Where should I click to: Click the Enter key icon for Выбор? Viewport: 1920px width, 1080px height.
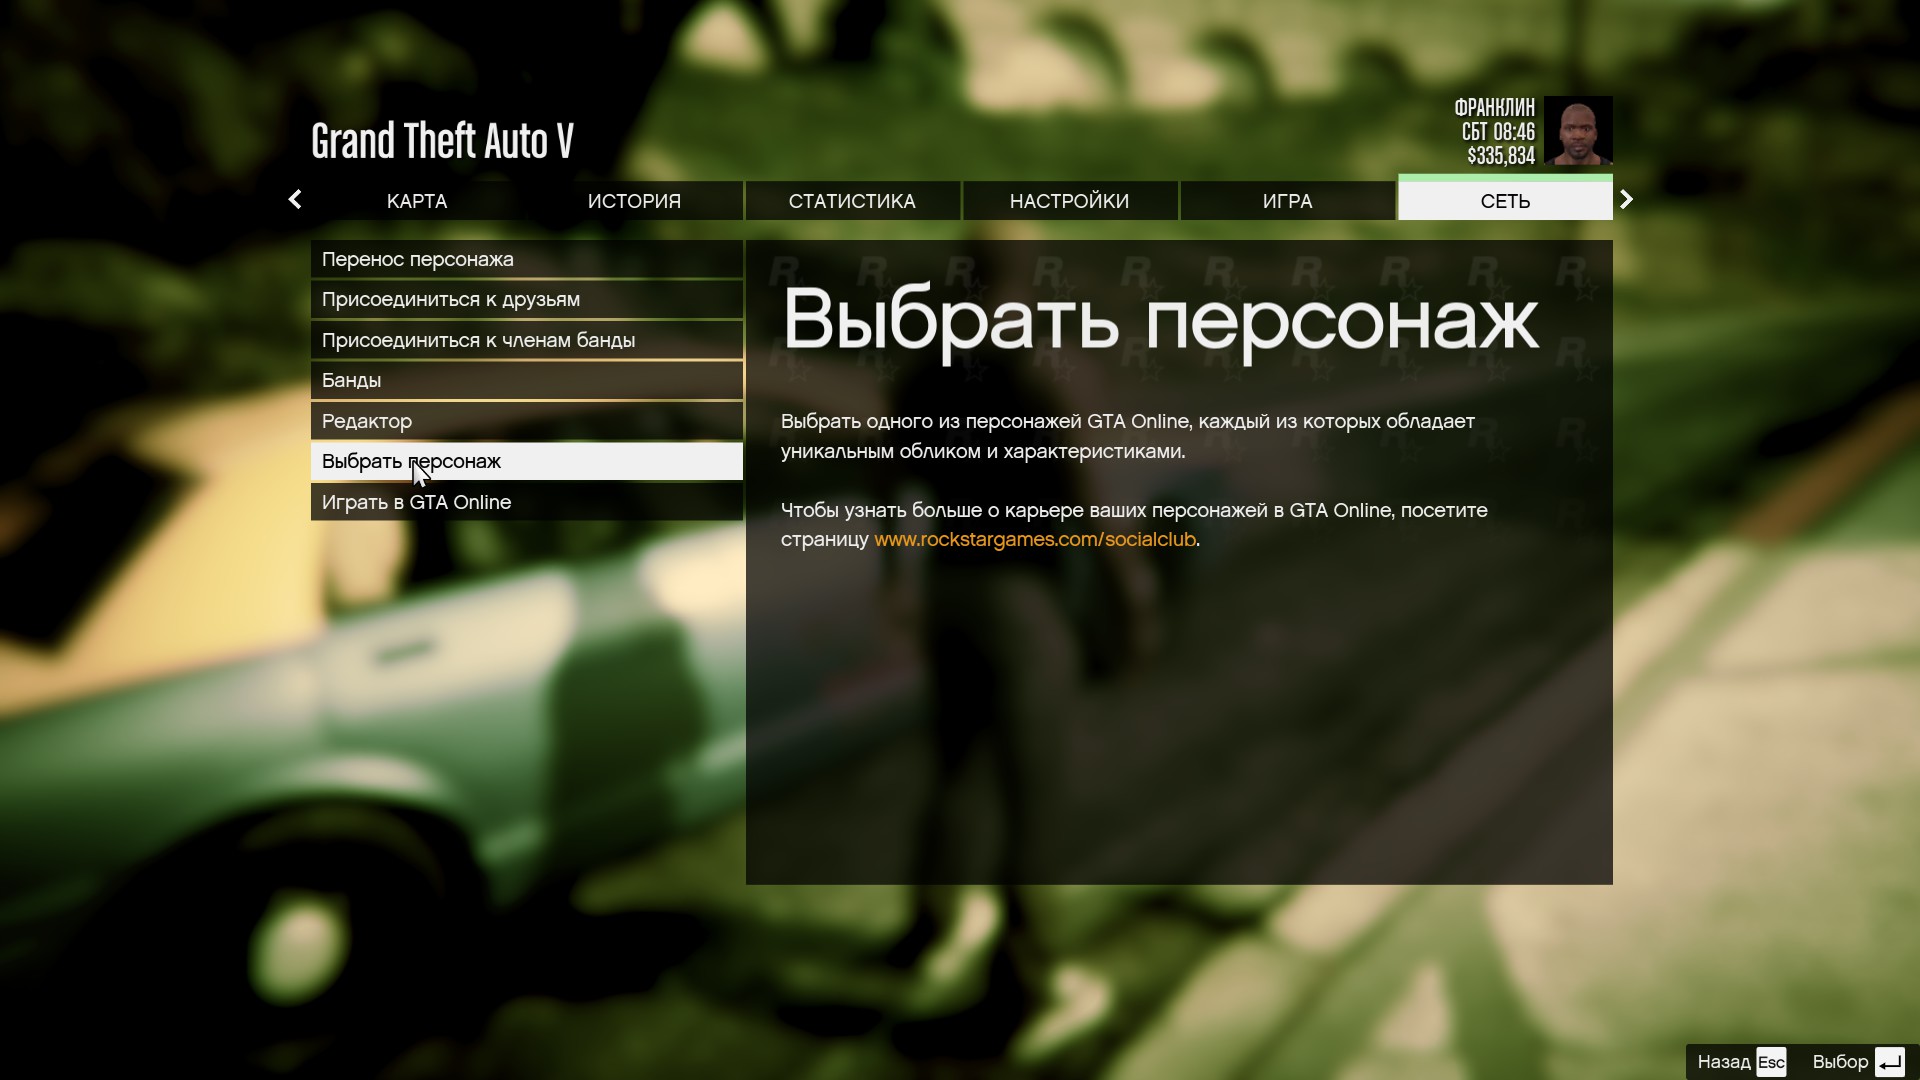(1889, 1062)
